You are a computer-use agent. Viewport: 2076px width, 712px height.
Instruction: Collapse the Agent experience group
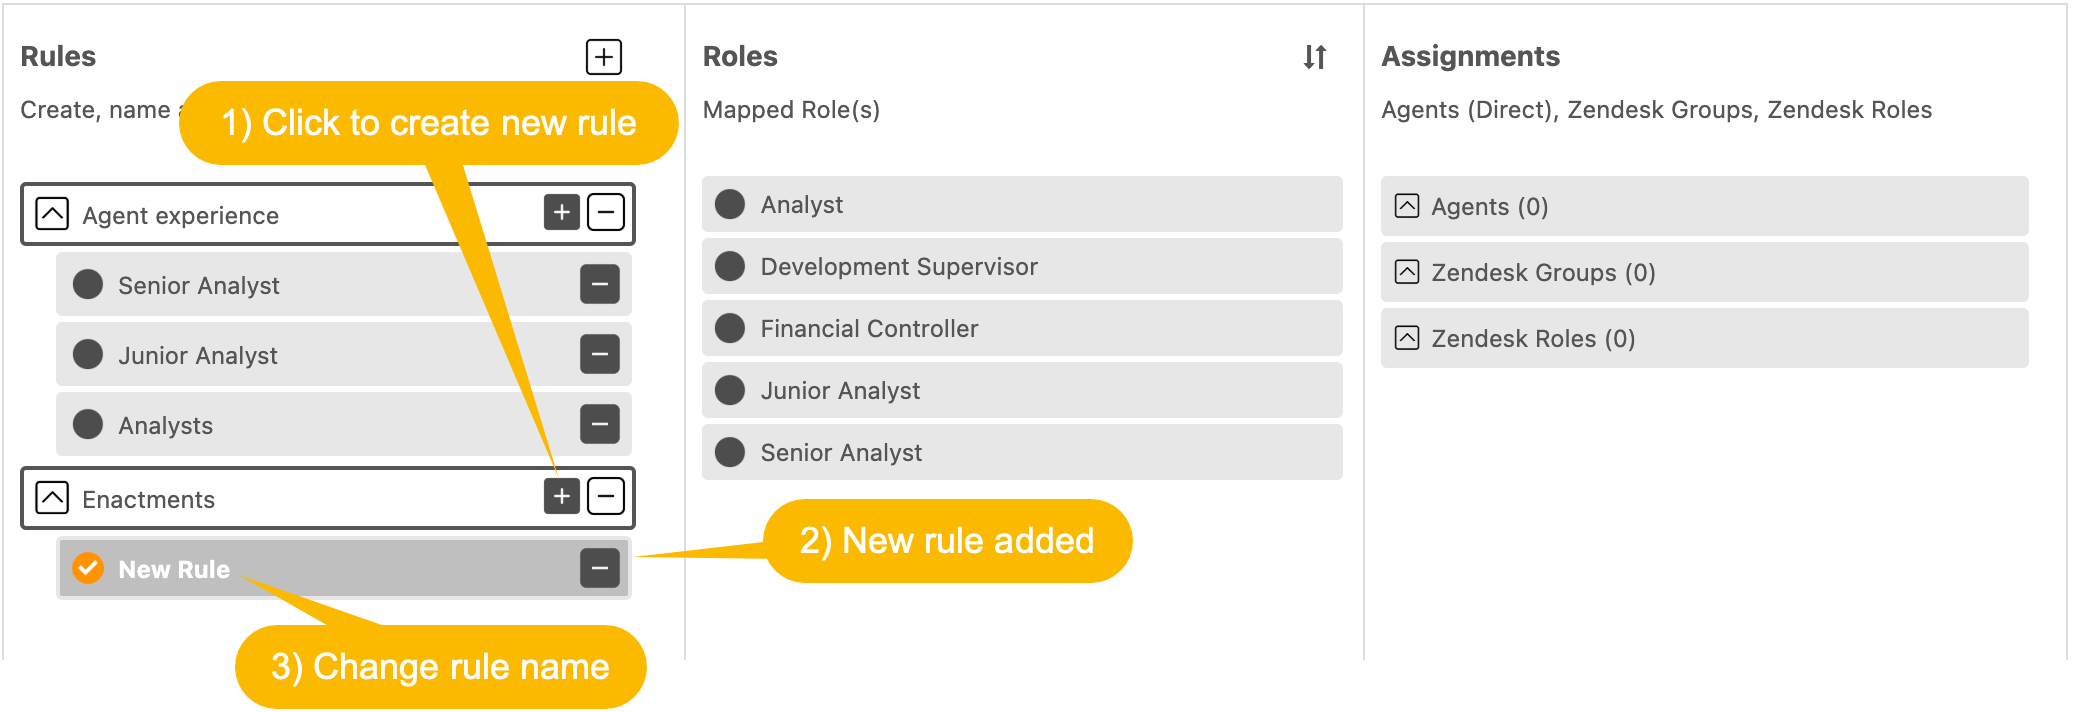(x=52, y=213)
